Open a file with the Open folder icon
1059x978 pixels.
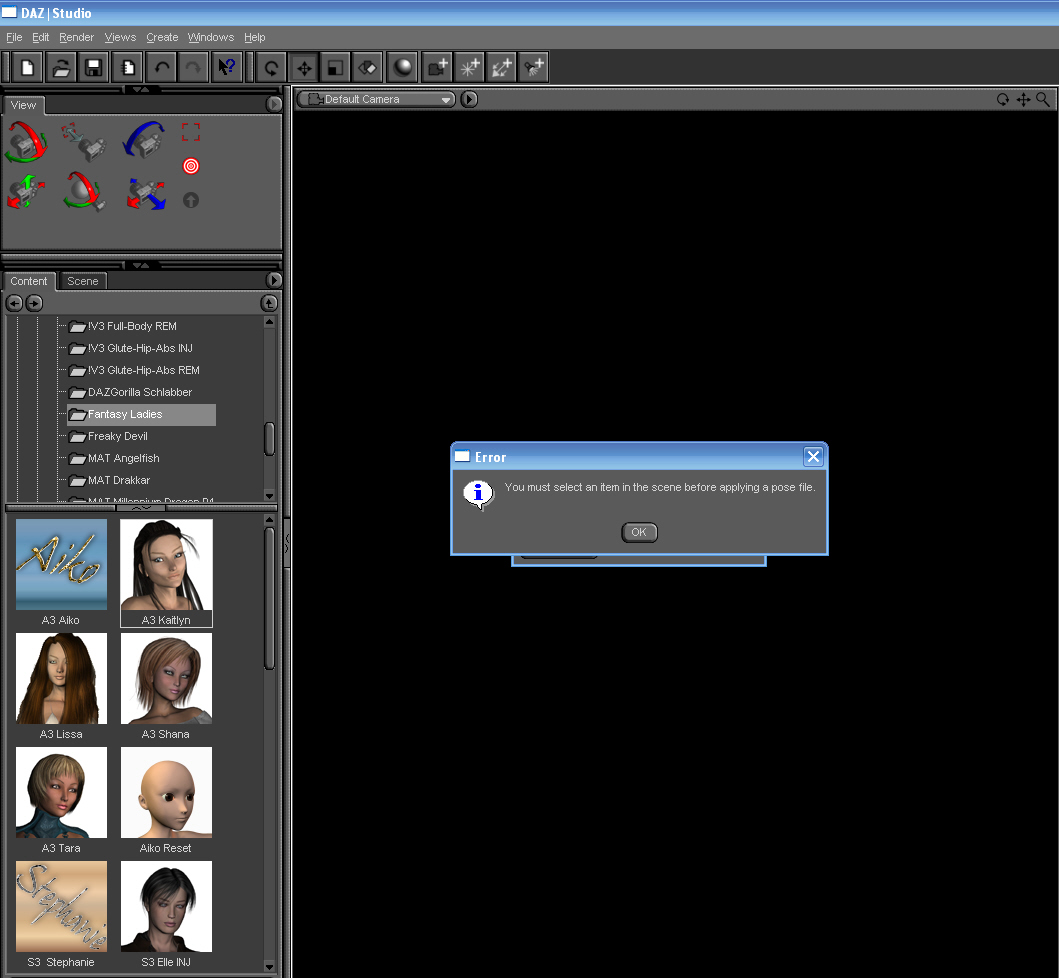pos(61,68)
